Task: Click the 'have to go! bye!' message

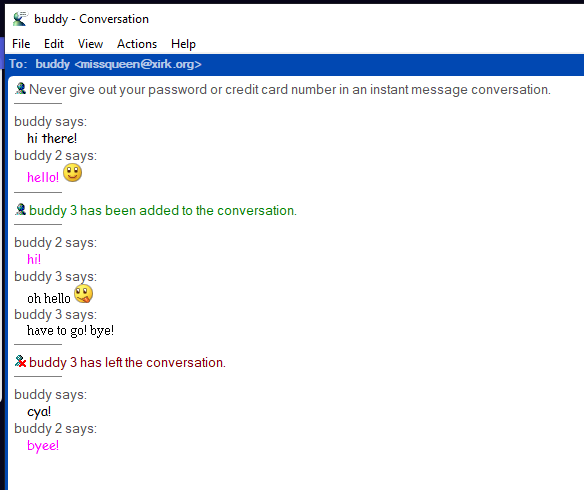Action: coord(70,331)
